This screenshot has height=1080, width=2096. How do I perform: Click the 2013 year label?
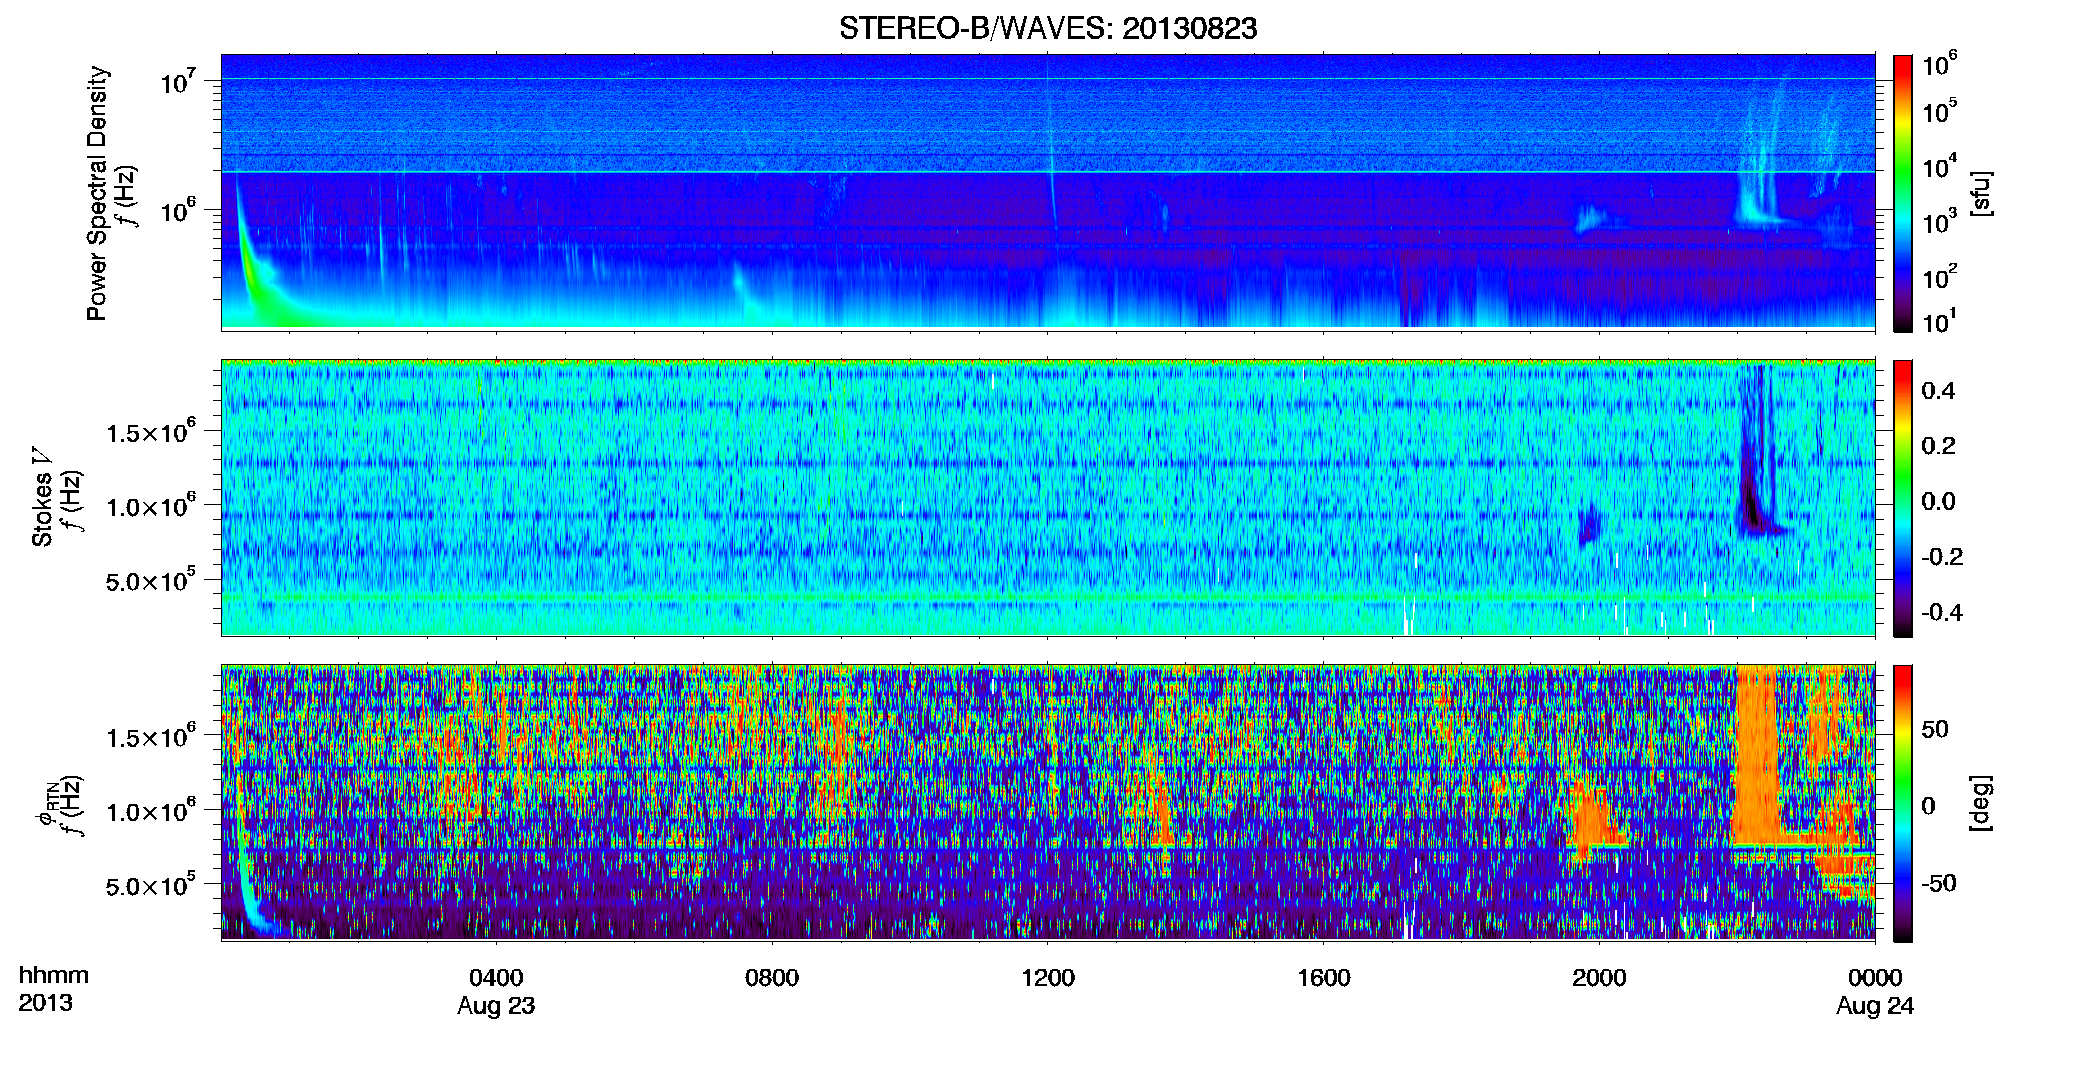(45, 1003)
